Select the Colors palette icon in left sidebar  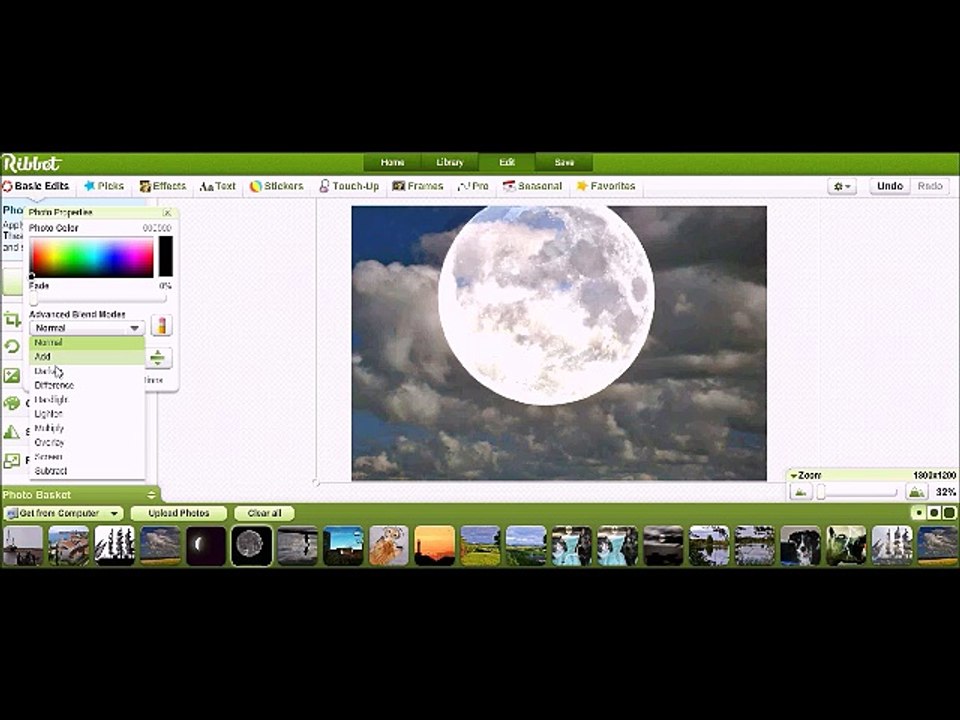click(12, 403)
